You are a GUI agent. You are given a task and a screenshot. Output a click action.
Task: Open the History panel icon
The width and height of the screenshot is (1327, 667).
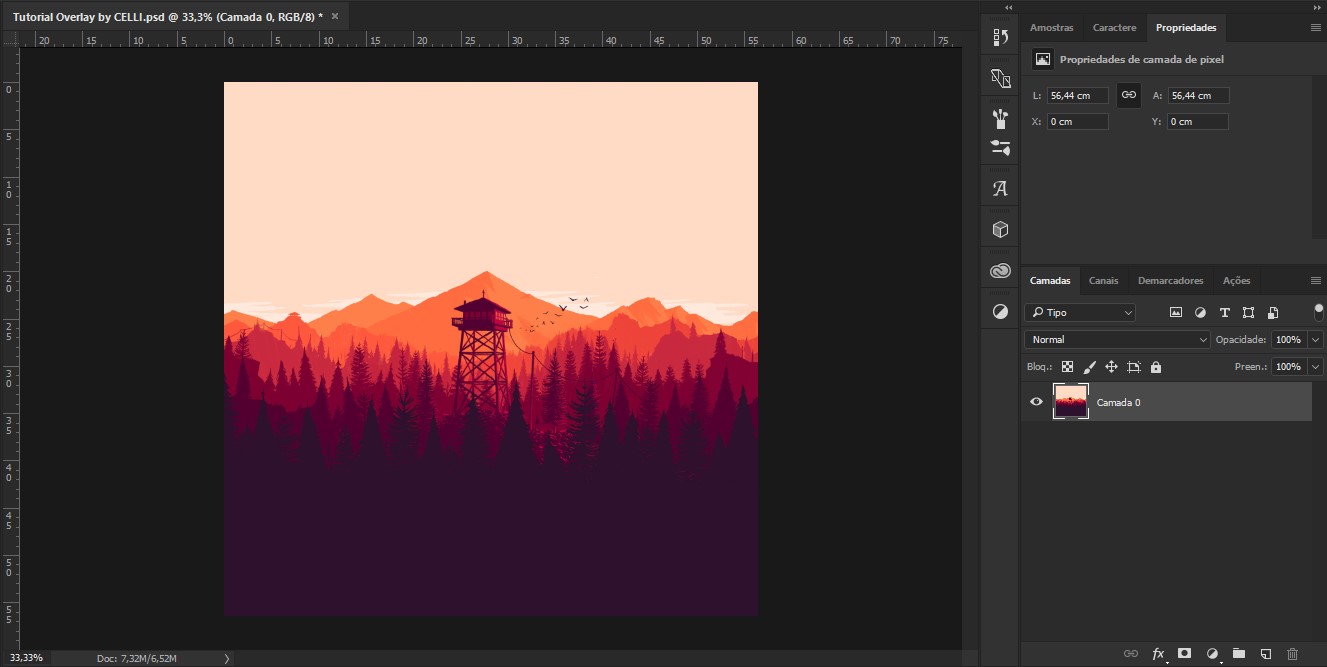1000,38
